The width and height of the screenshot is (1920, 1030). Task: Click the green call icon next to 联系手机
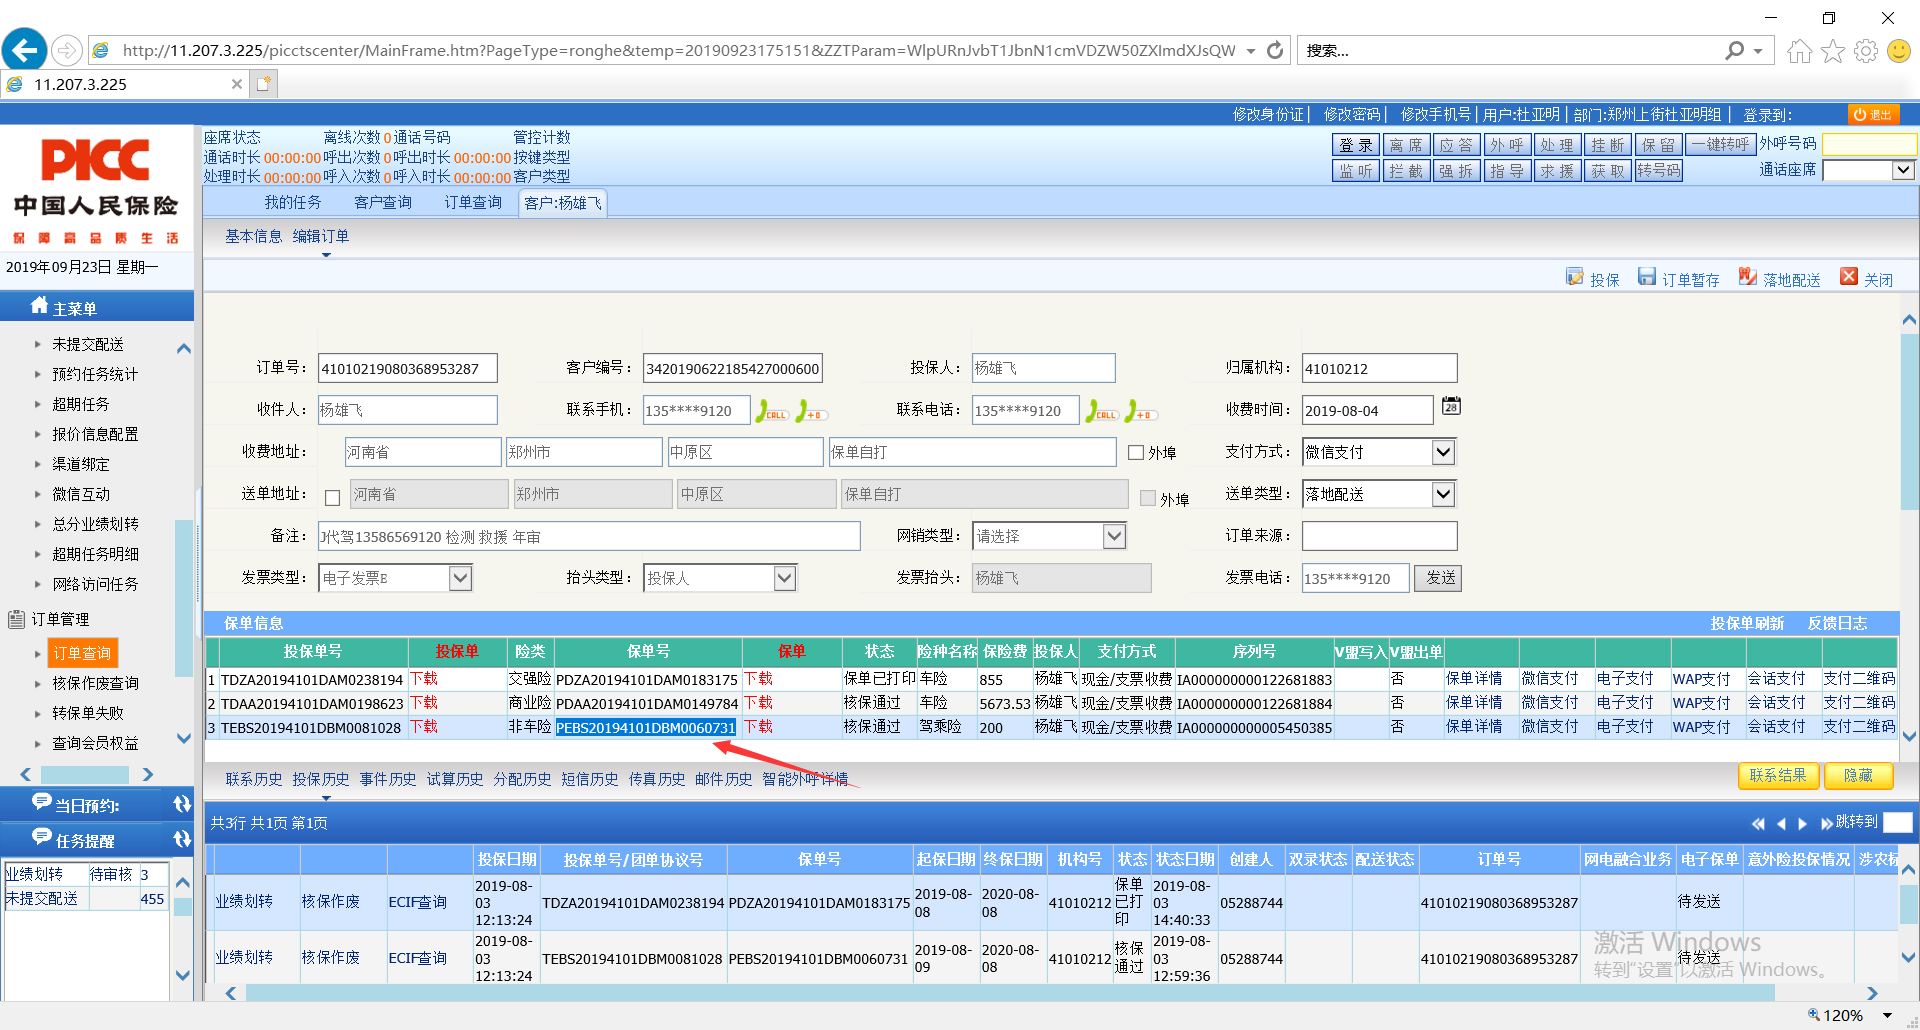coord(771,411)
